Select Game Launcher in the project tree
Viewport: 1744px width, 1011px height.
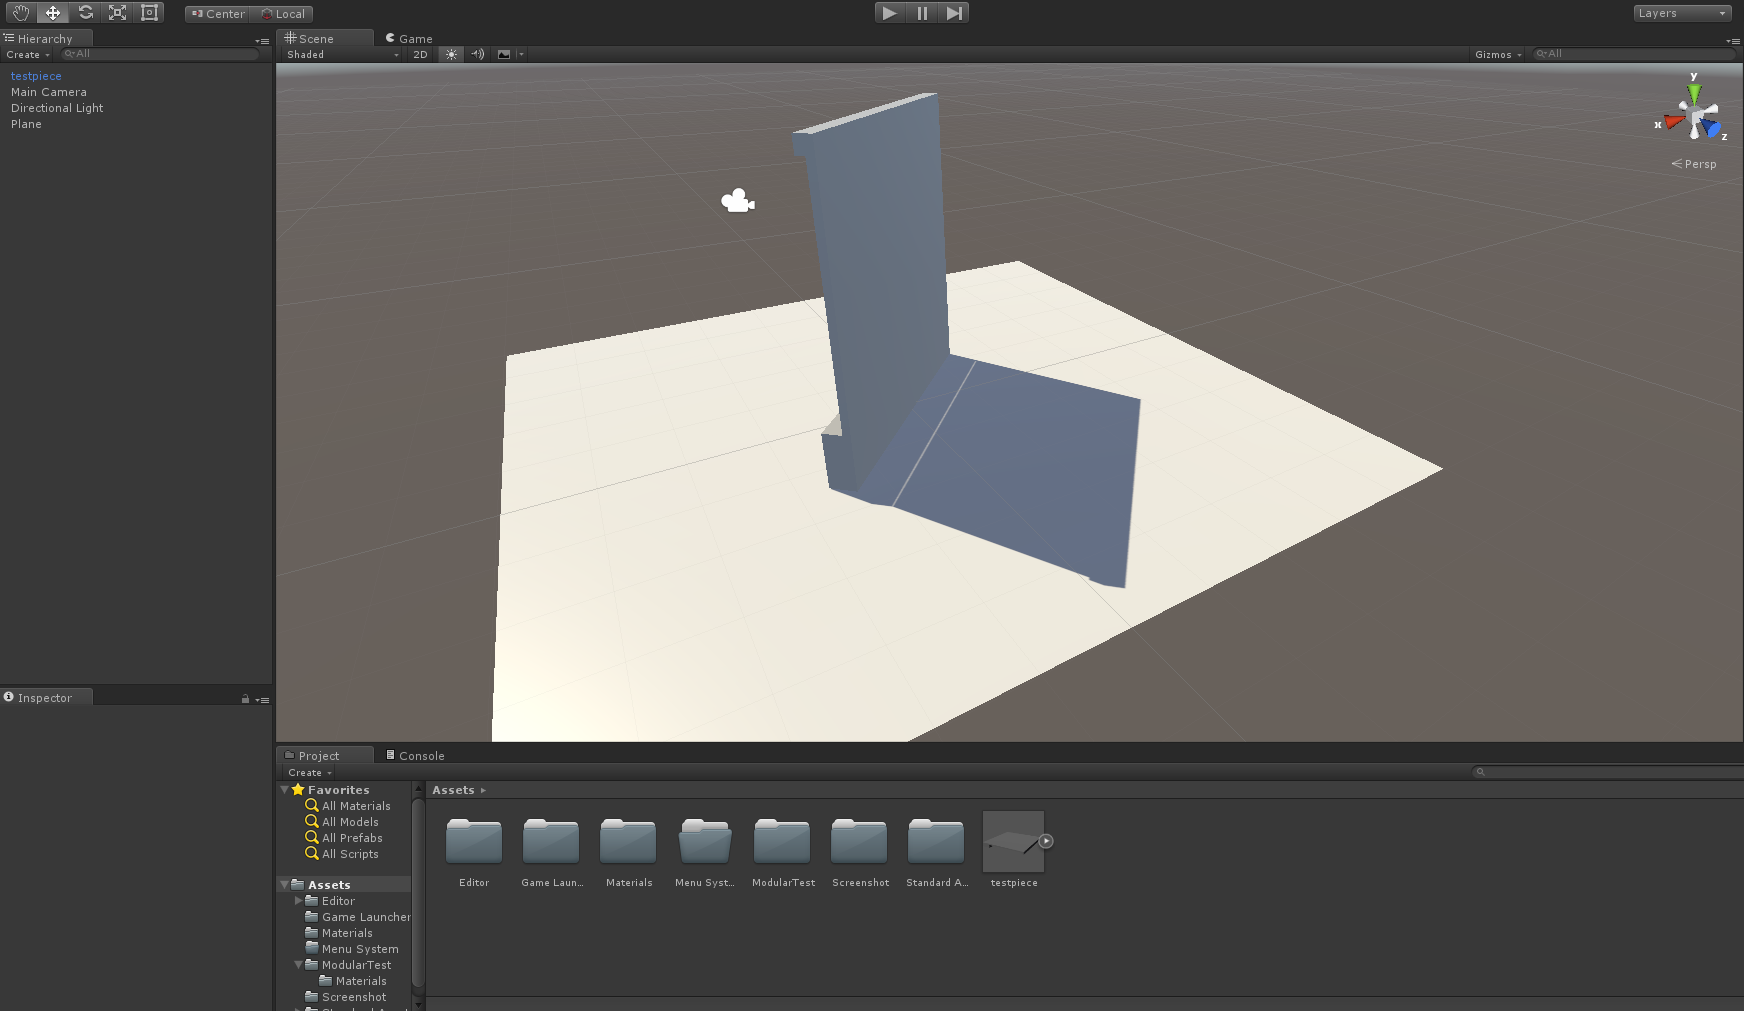pos(358,917)
